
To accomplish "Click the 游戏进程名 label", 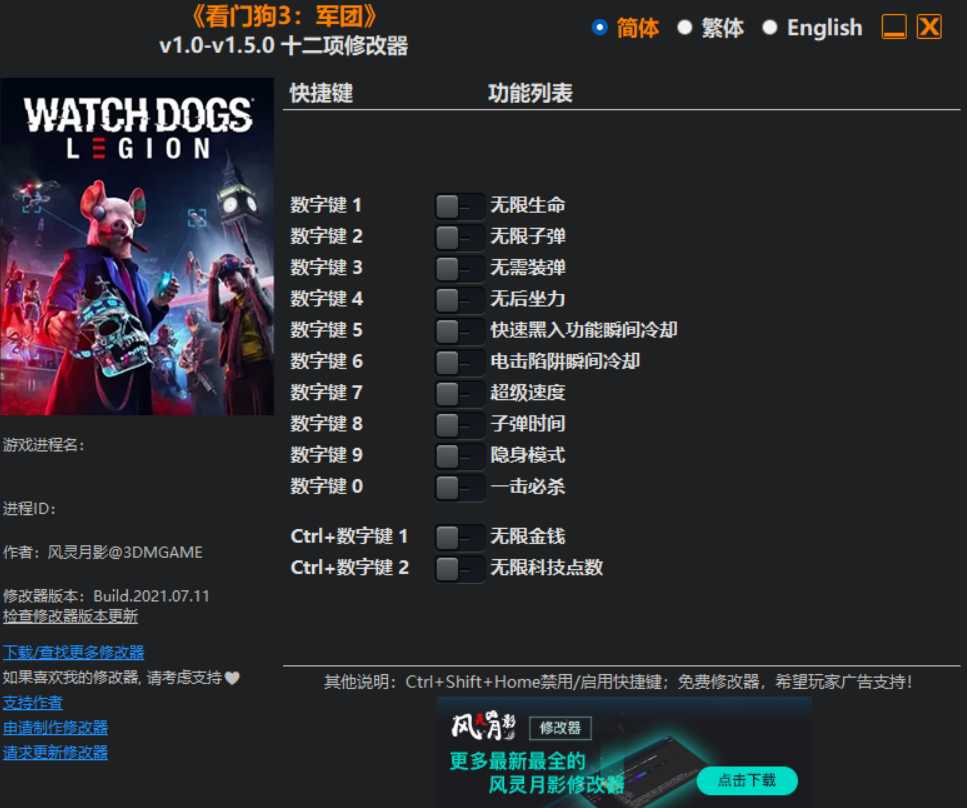I will [x=43, y=445].
